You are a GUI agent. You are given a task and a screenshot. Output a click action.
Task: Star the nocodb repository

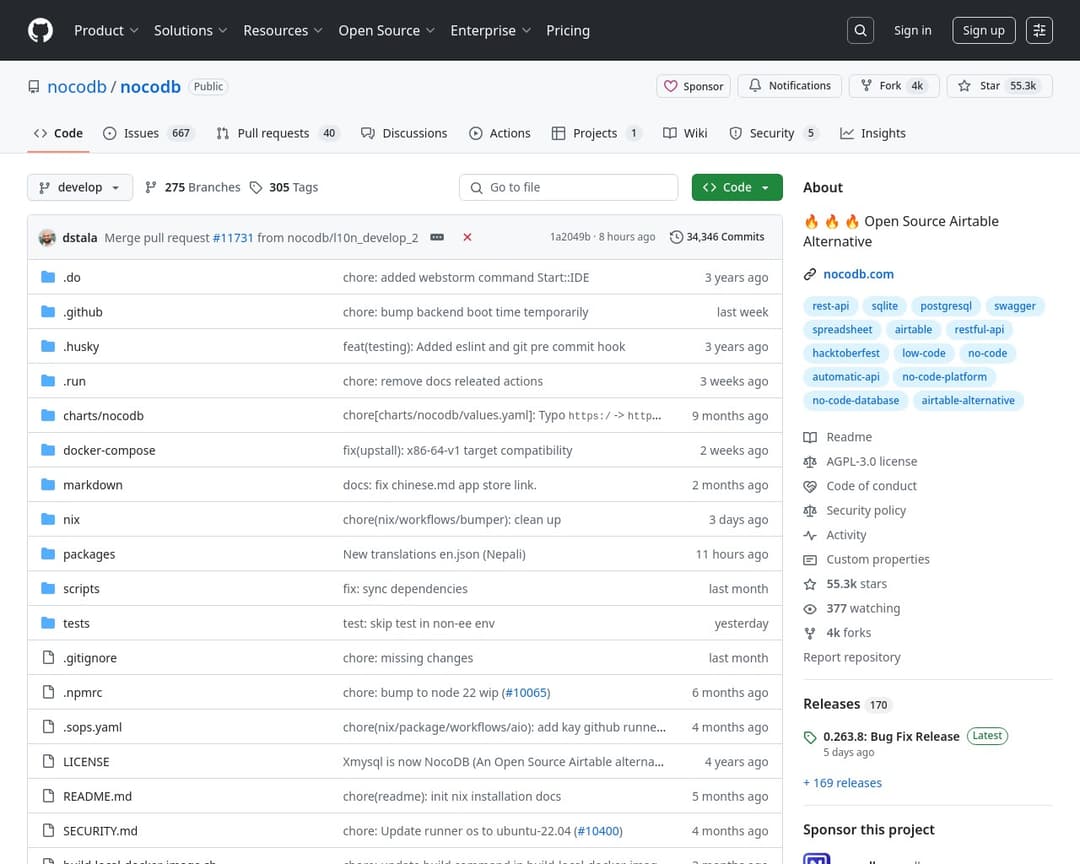tap(999, 86)
